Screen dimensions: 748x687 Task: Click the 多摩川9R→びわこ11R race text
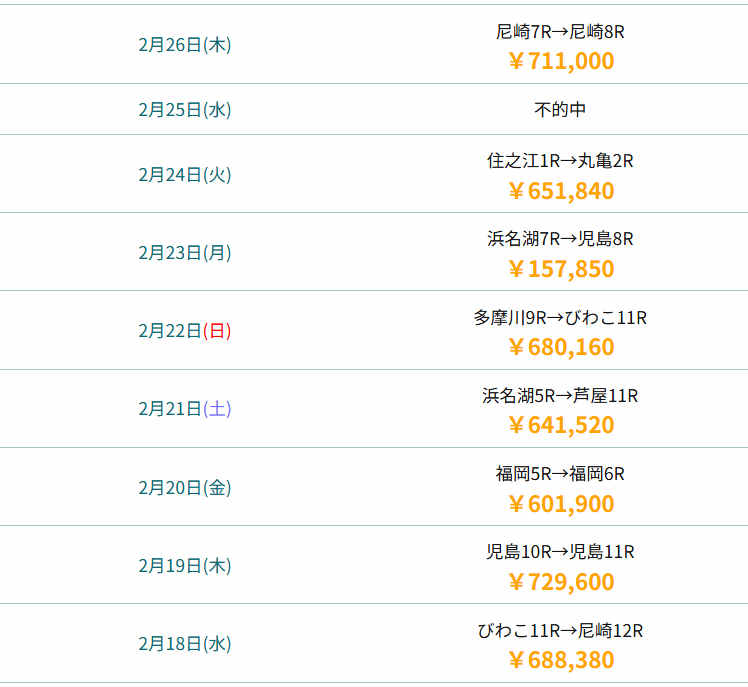[x=560, y=318]
